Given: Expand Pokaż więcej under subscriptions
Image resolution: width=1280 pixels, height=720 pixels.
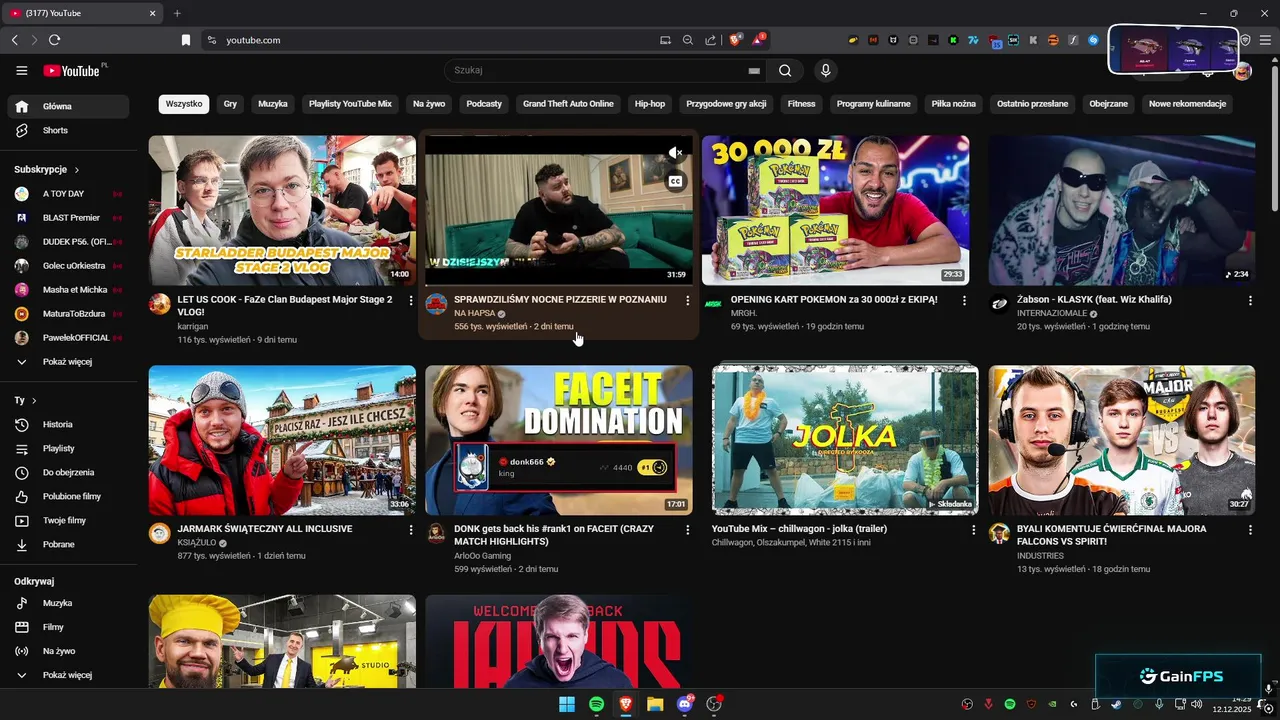Looking at the screenshot, I should tap(68, 361).
